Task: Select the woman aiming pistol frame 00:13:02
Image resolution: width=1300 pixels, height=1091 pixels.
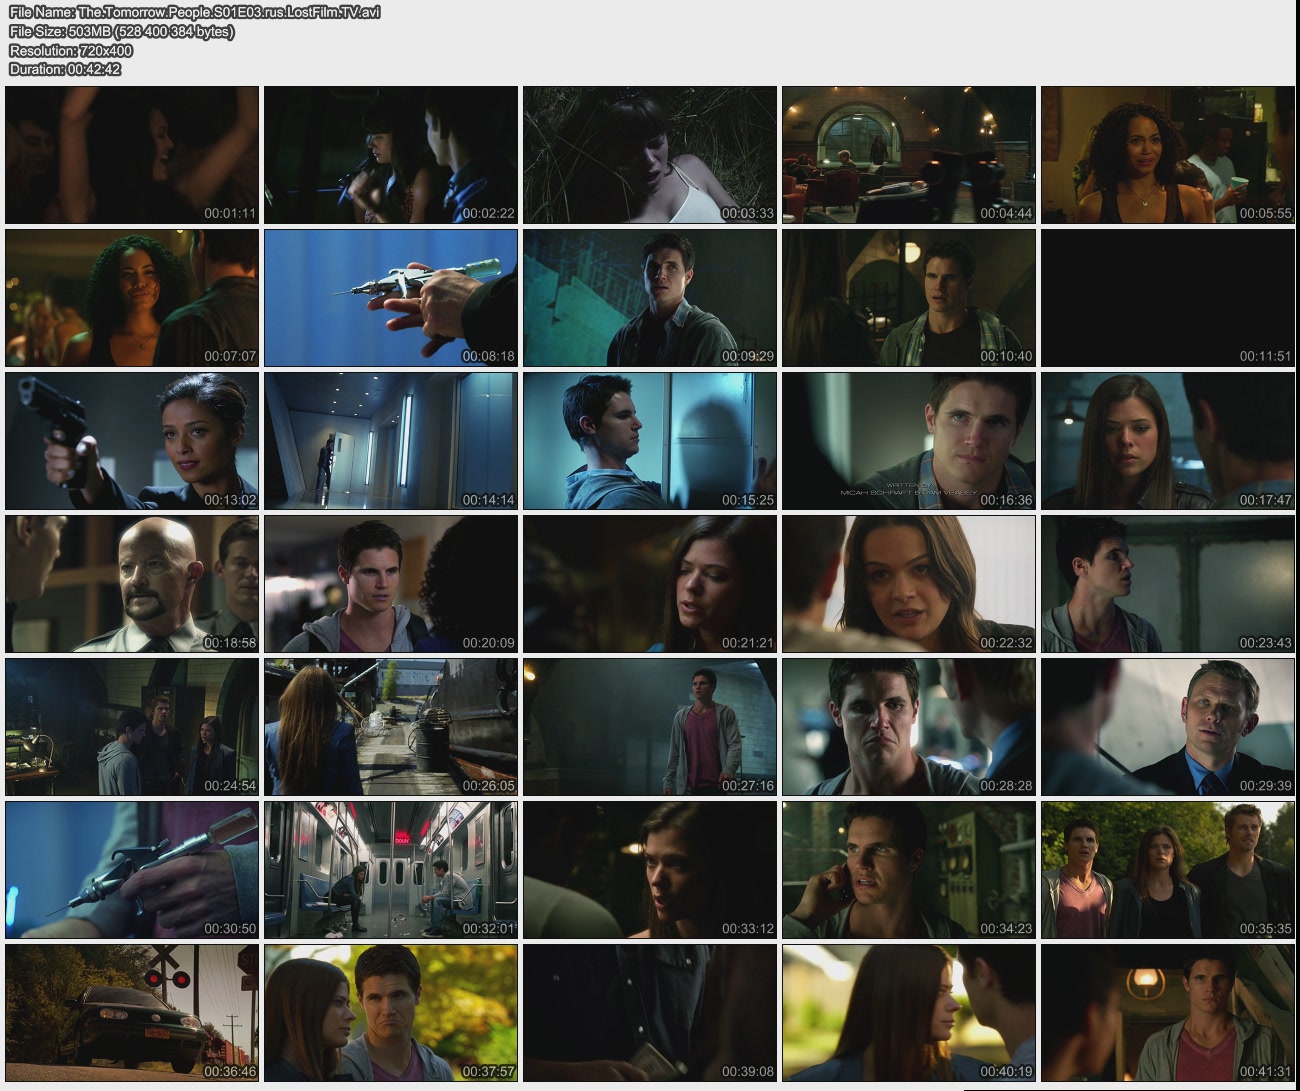Action: (132, 441)
